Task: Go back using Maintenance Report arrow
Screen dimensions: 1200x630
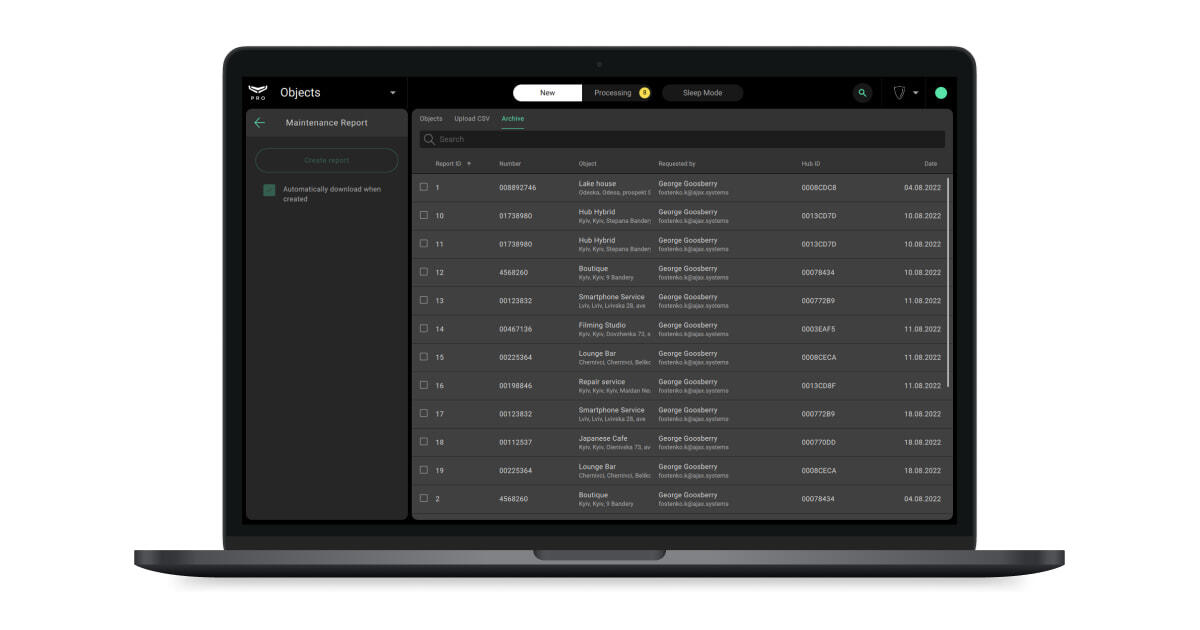Action: 260,123
